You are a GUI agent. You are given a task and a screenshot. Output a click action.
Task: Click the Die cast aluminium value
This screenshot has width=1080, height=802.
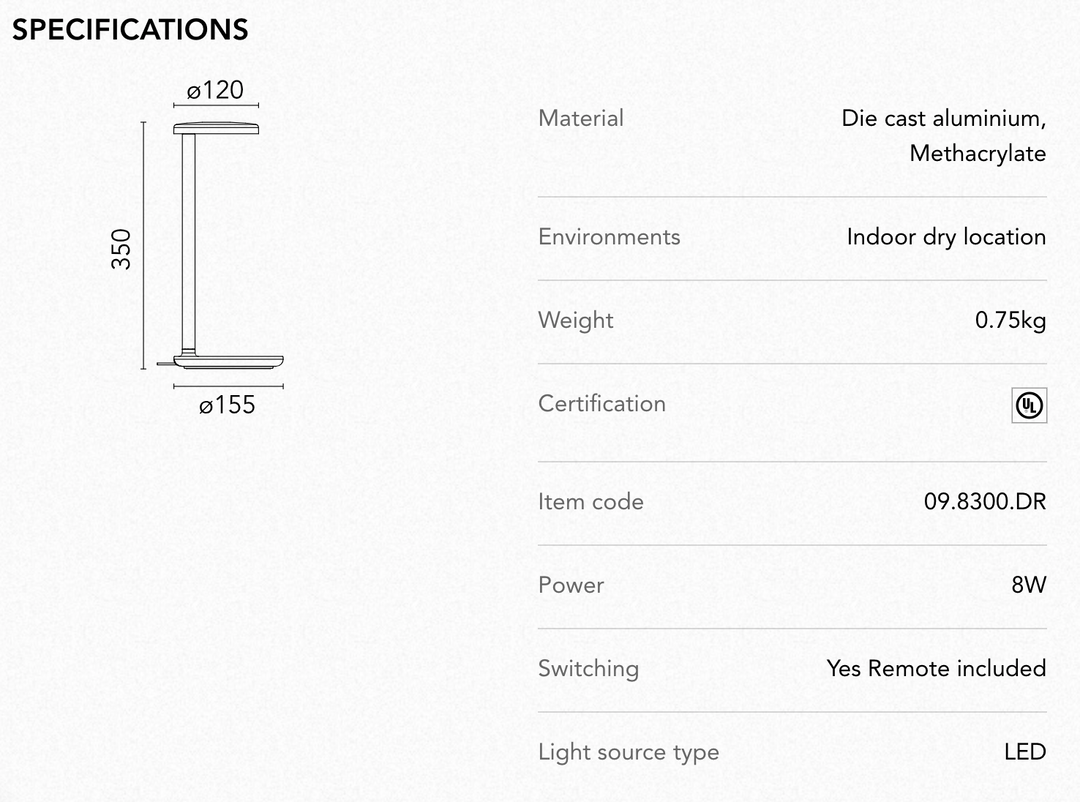(944, 118)
